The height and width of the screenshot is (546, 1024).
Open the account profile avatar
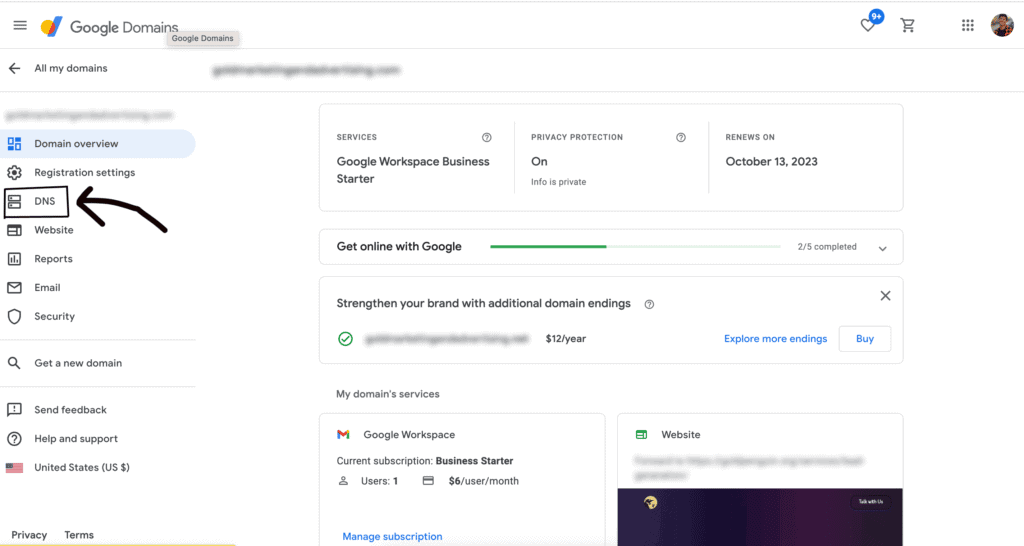1002,25
